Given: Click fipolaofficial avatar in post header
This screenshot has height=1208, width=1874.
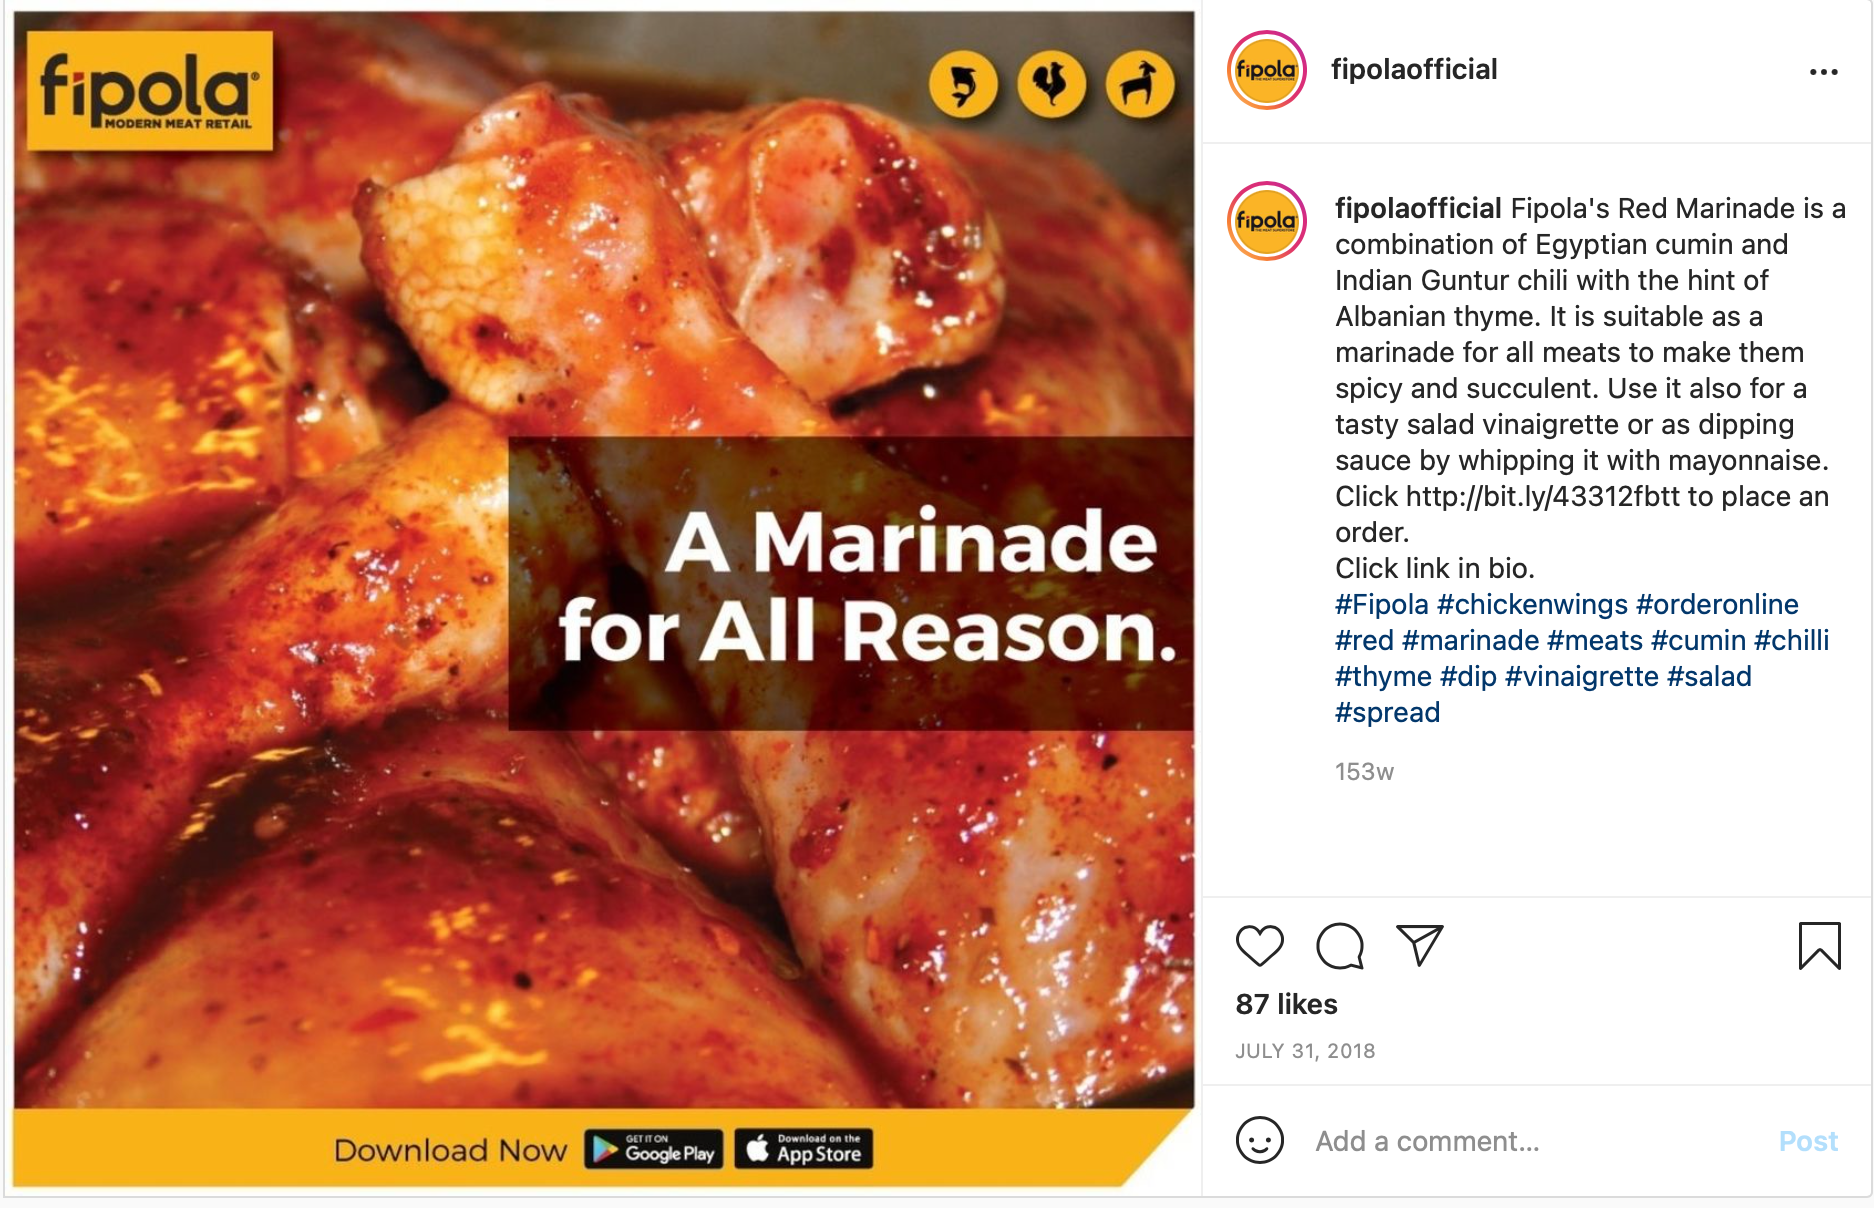Looking at the screenshot, I should pyautogui.click(x=1266, y=70).
